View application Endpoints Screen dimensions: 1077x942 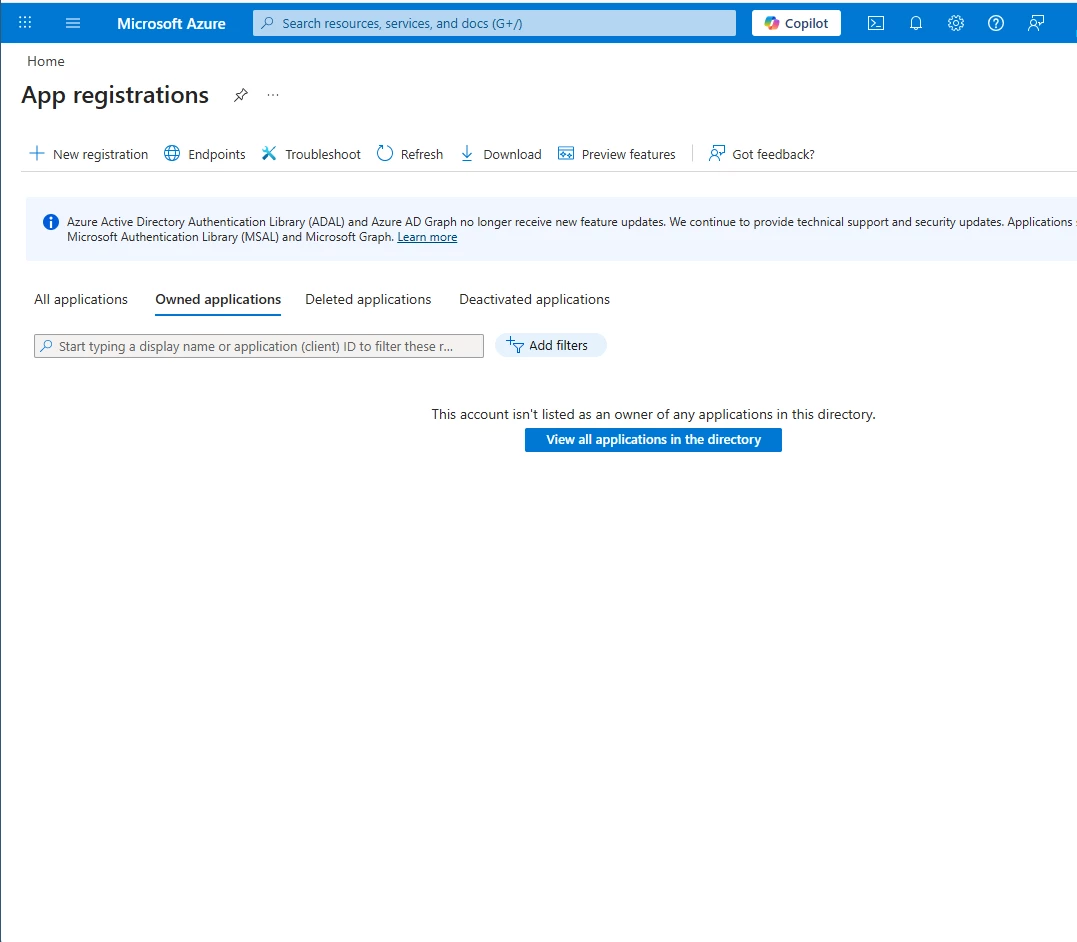[205, 154]
